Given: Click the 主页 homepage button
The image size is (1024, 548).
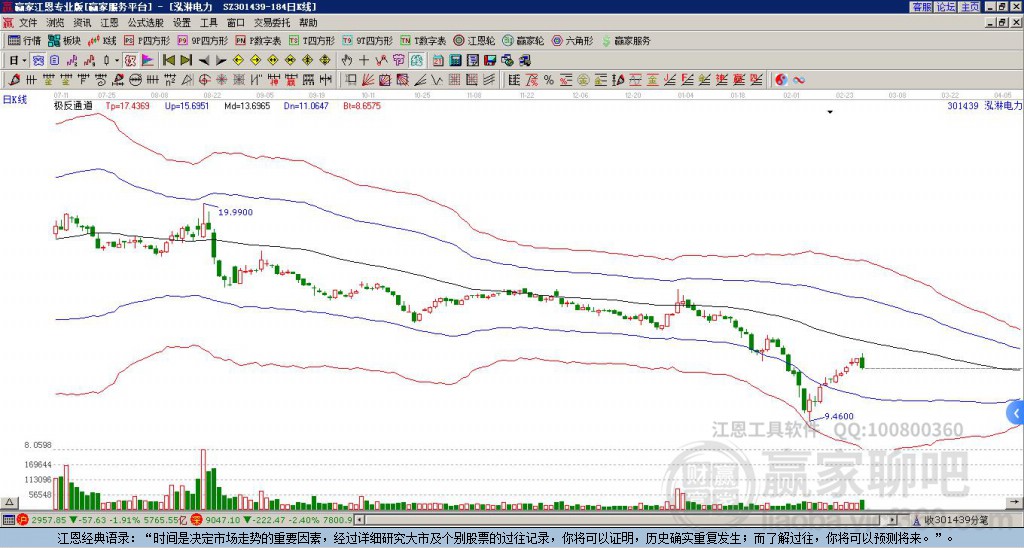Looking at the screenshot, I should coord(970,7).
